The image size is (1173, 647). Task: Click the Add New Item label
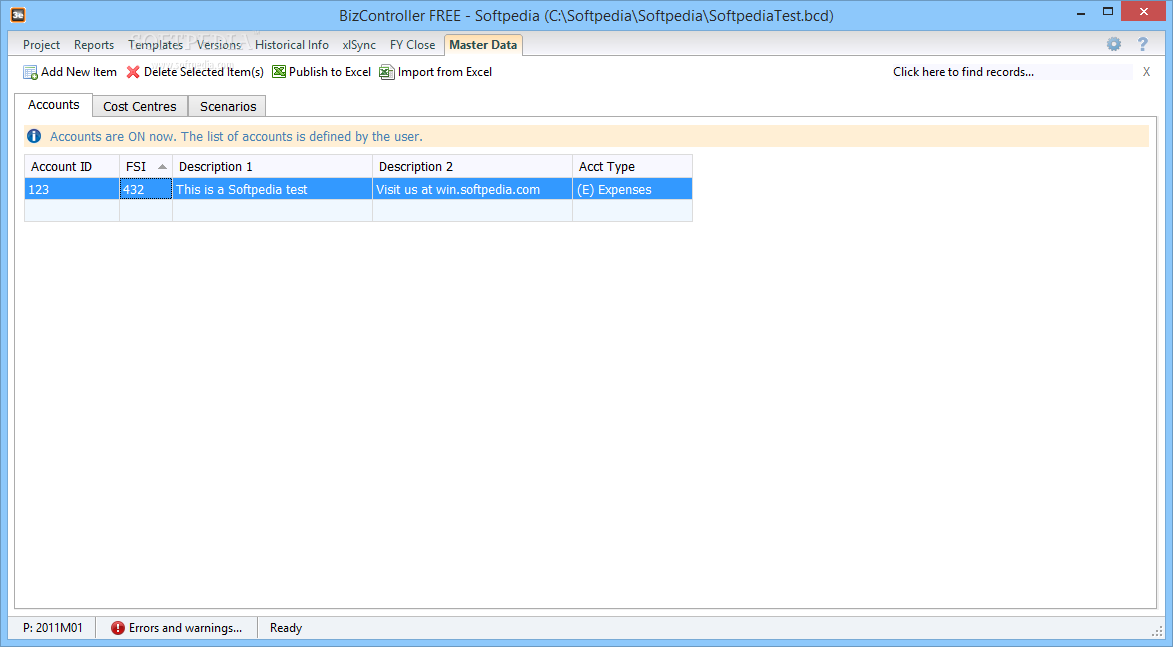(x=79, y=72)
